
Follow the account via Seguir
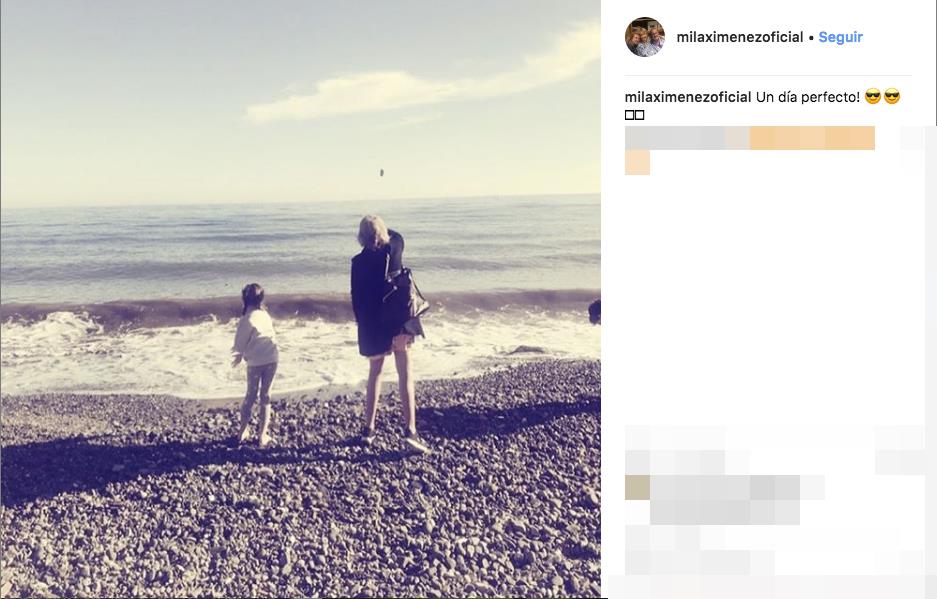point(840,37)
